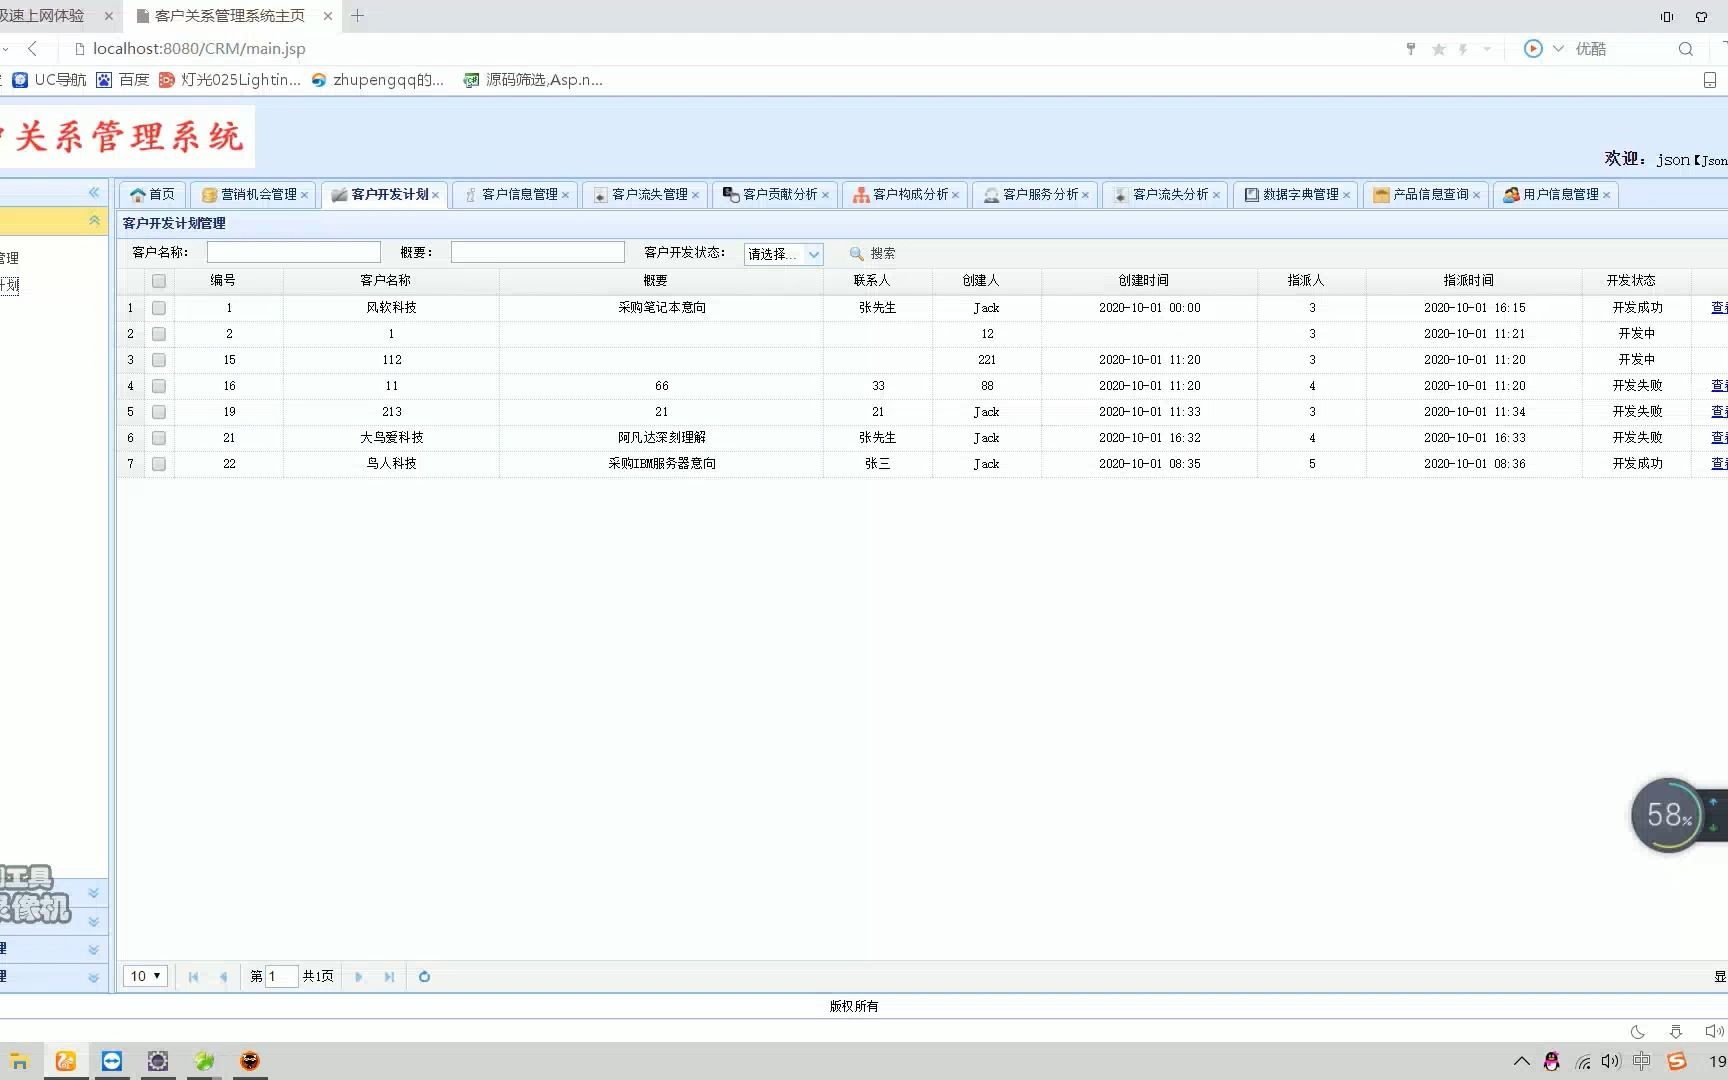Jump to last page with pagination arrow
This screenshot has width=1728, height=1080.
pyautogui.click(x=388, y=977)
